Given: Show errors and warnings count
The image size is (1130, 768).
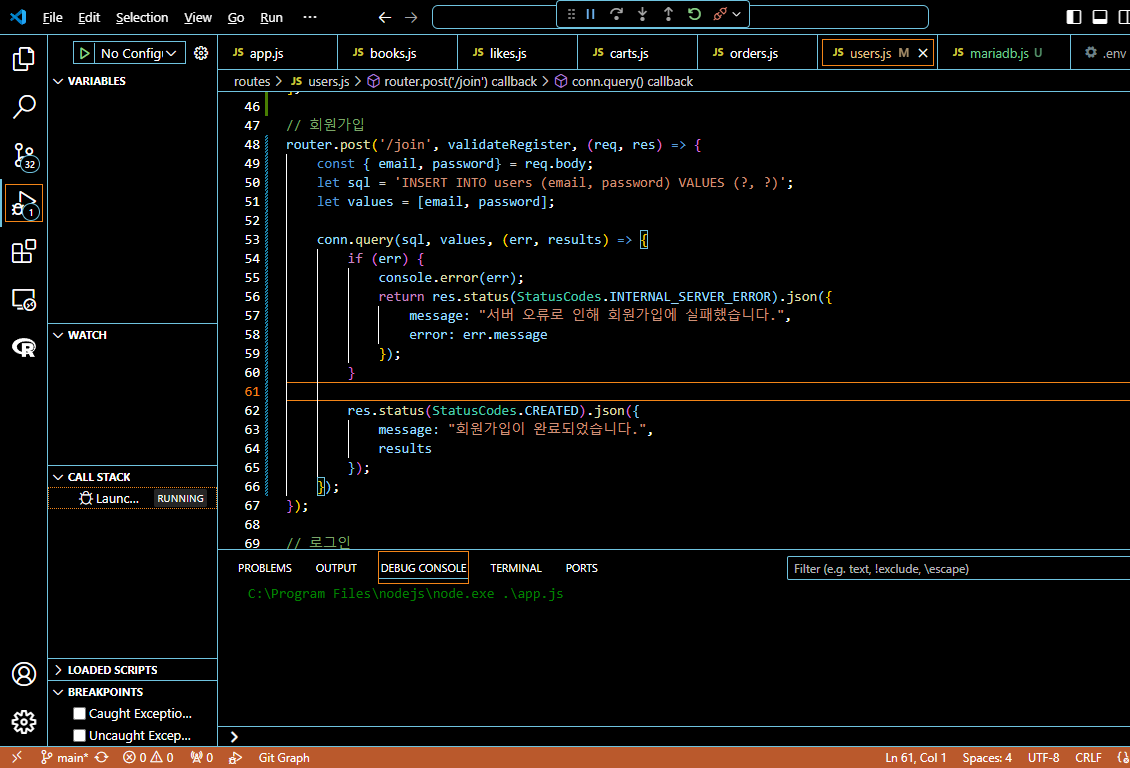Looking at the screenshot, I should [x=148, y=758].
